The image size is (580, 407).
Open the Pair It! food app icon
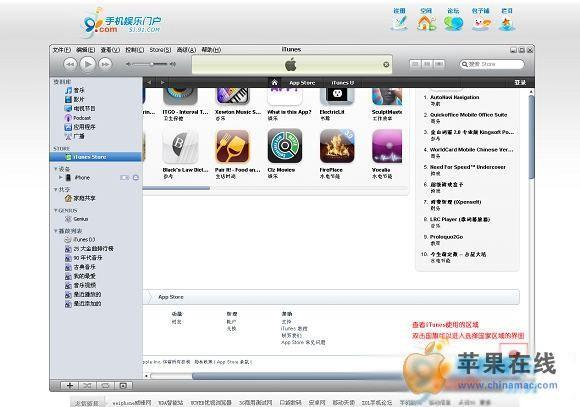tap(232, 147)
